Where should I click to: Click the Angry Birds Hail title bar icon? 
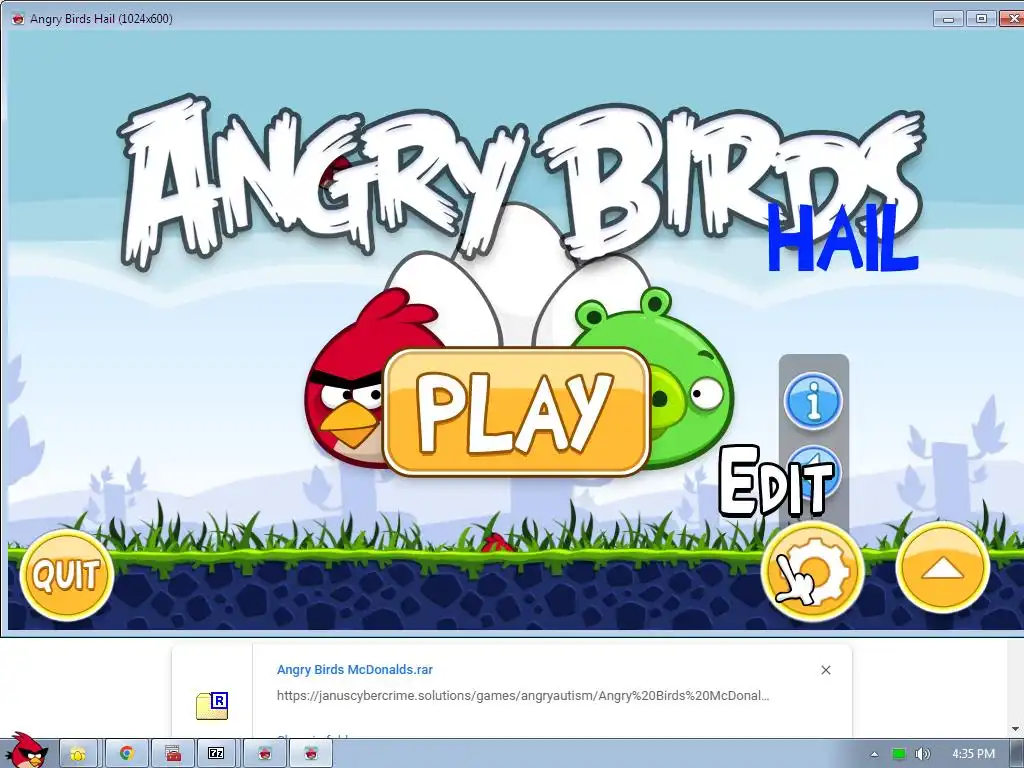[18, 18]
